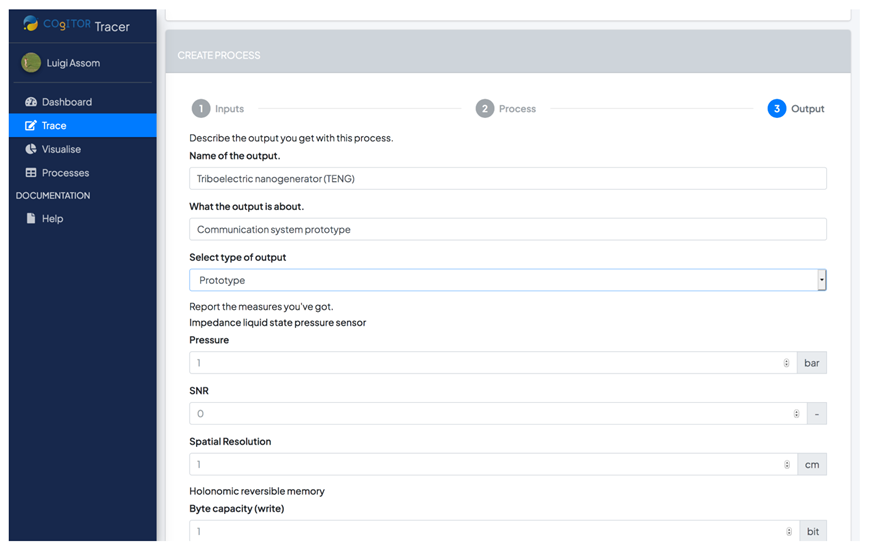Adjust the Byte capacity spinner
The width and height of the screenshot is (870, 553).
tap(789, 531)
